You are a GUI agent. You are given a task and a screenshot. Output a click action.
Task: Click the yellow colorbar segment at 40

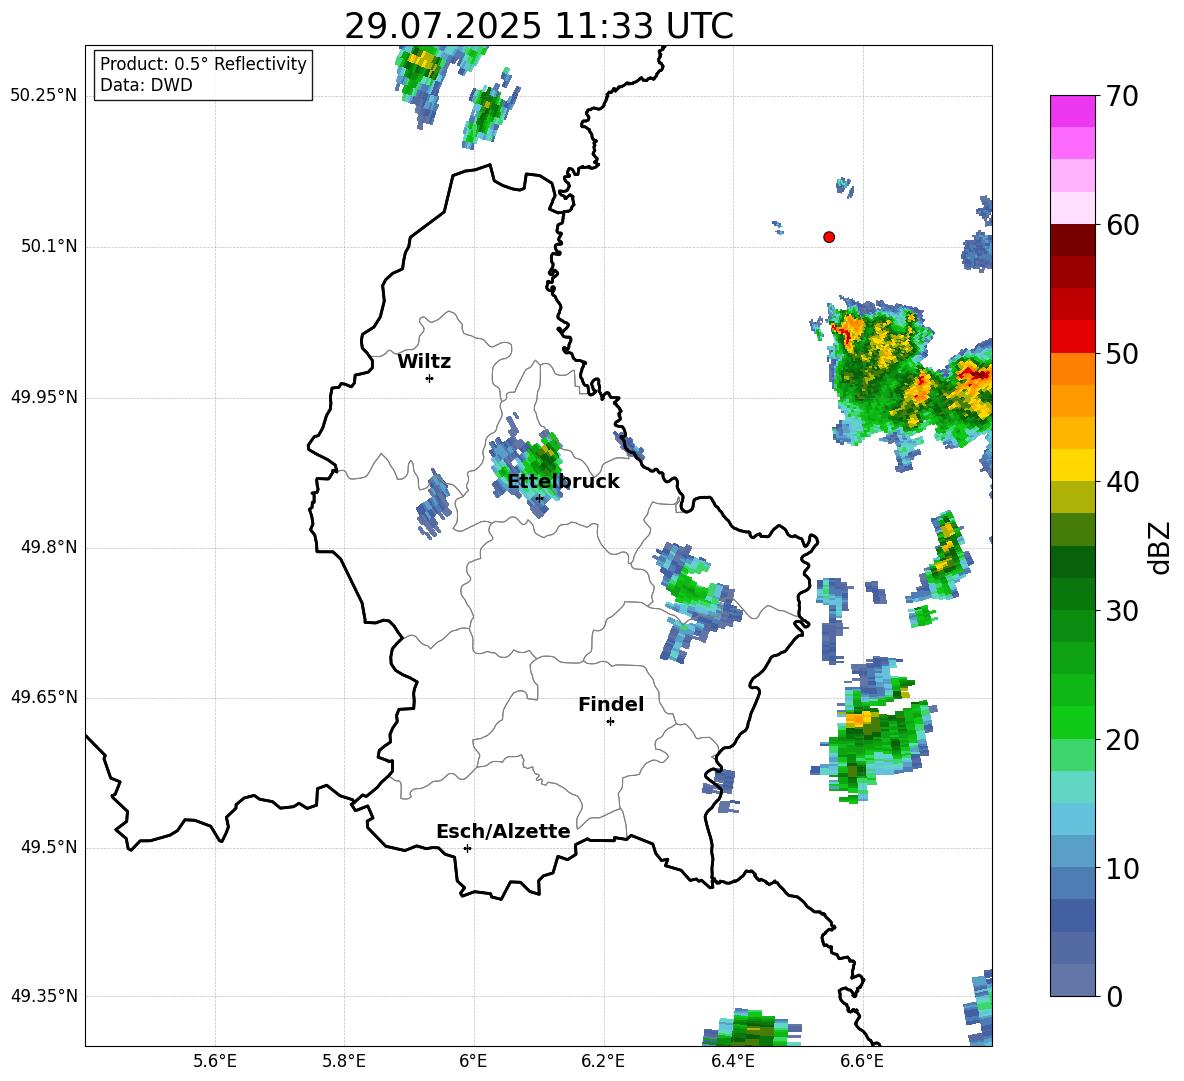pos(1072,465)
